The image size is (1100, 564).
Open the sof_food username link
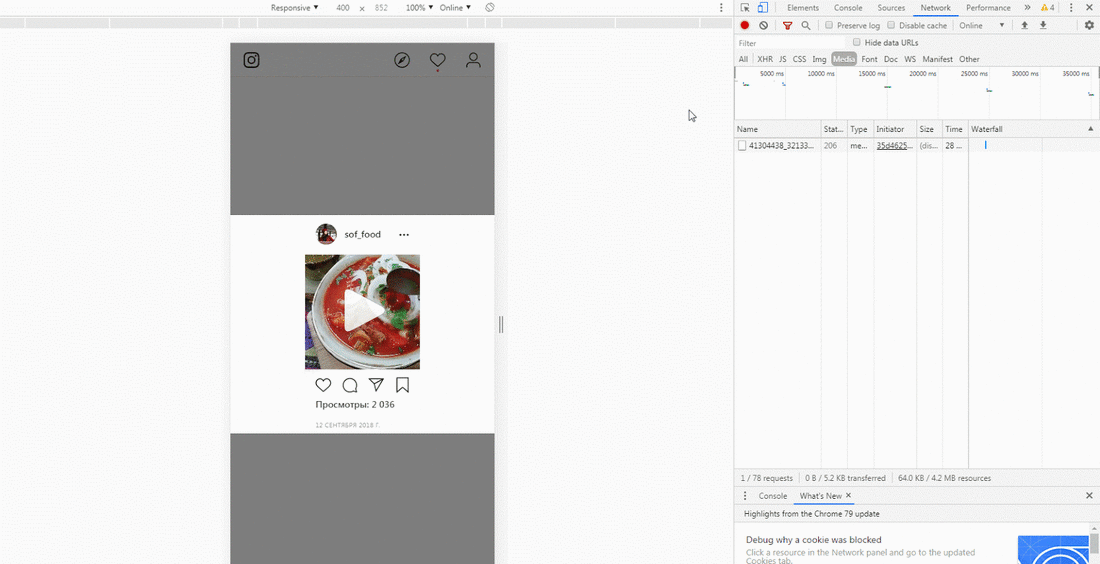pos(363,234)
